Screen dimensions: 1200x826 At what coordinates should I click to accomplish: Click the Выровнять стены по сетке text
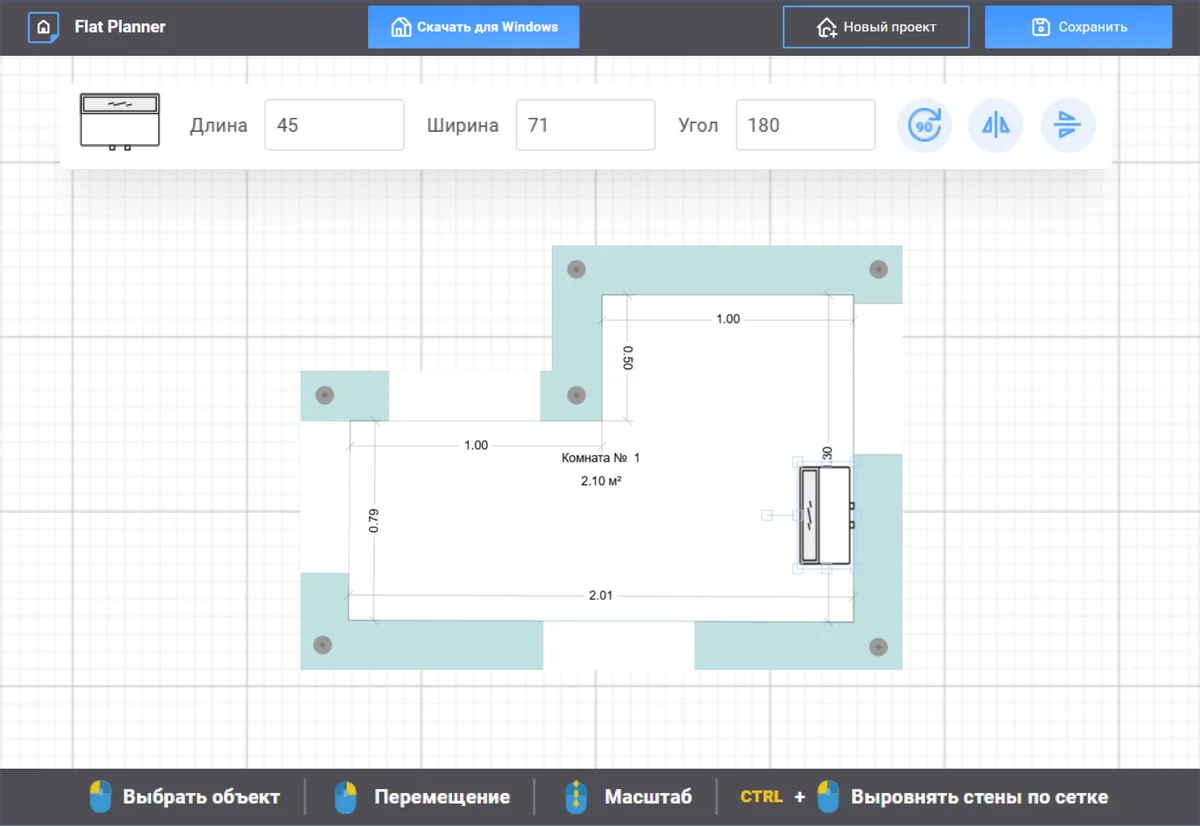pyautogui.click(x=979, y=797)
